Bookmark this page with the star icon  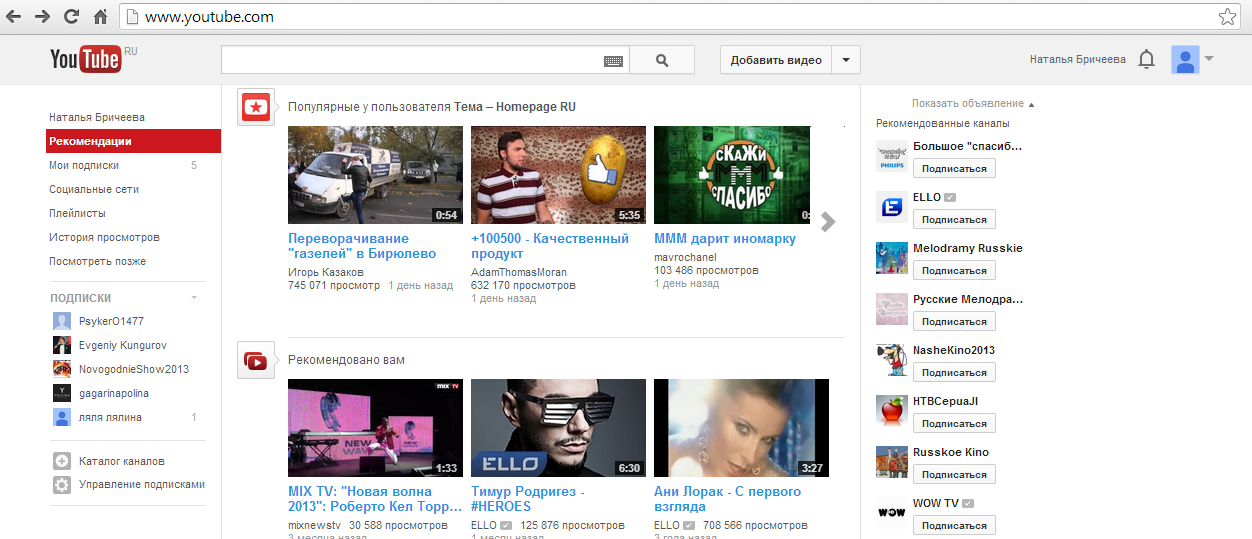pos(1227,17)
